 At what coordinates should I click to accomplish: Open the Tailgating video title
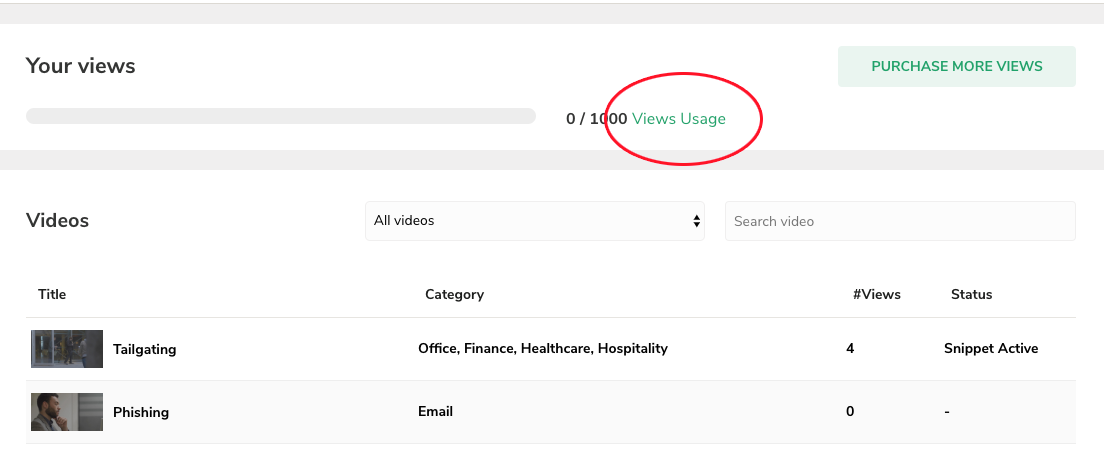click(x=144, y=349)
